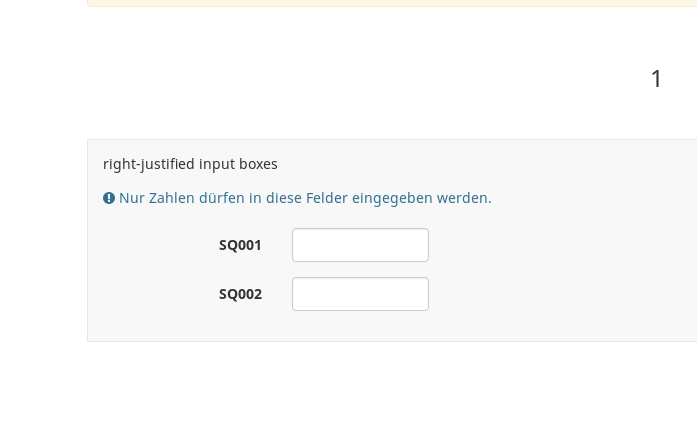The height and width of the screenshot is (430, 697).
Task: Click the blue info icon beside the hint
Action: (109, 198)
